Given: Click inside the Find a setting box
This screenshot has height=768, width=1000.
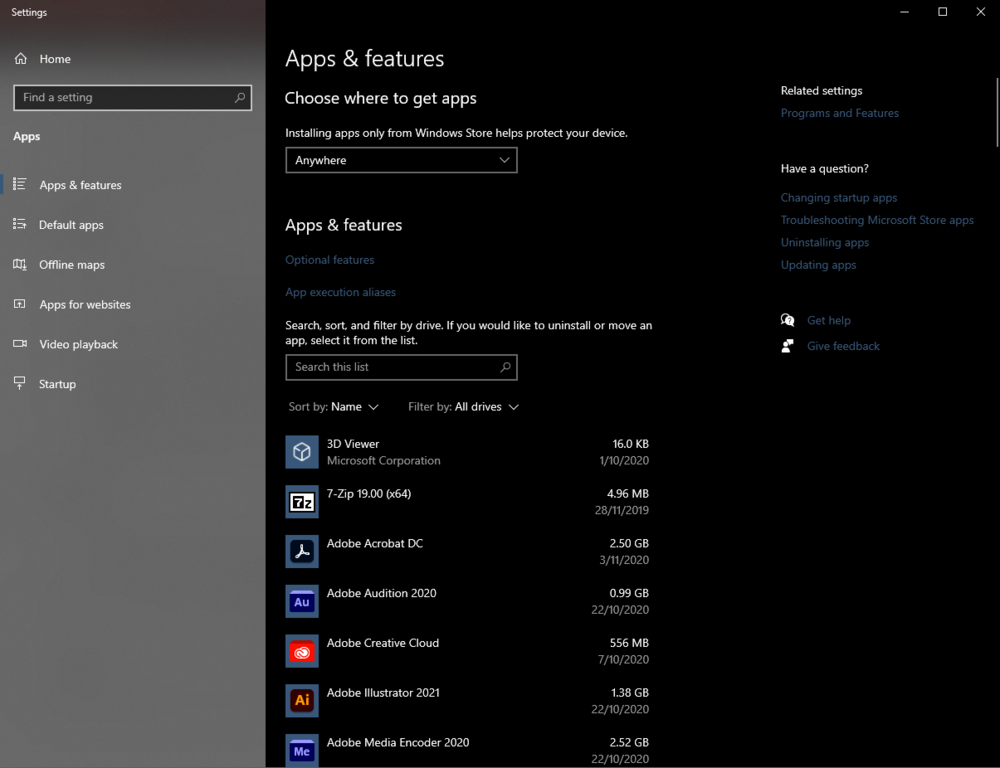Looking at the screenshot, I should click(x=125, y=98).
